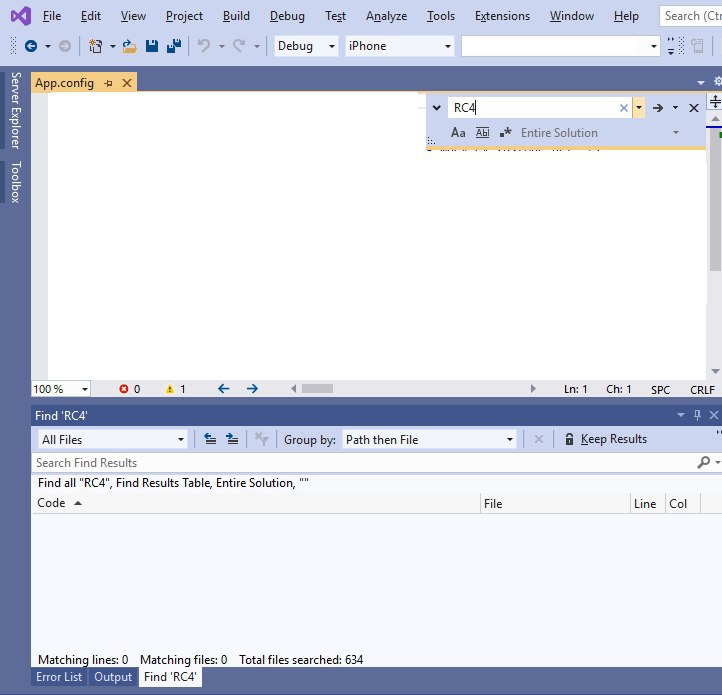722x695 pixels.
Task: Click the greyed-out navigate forward icon
Action: 65,46
